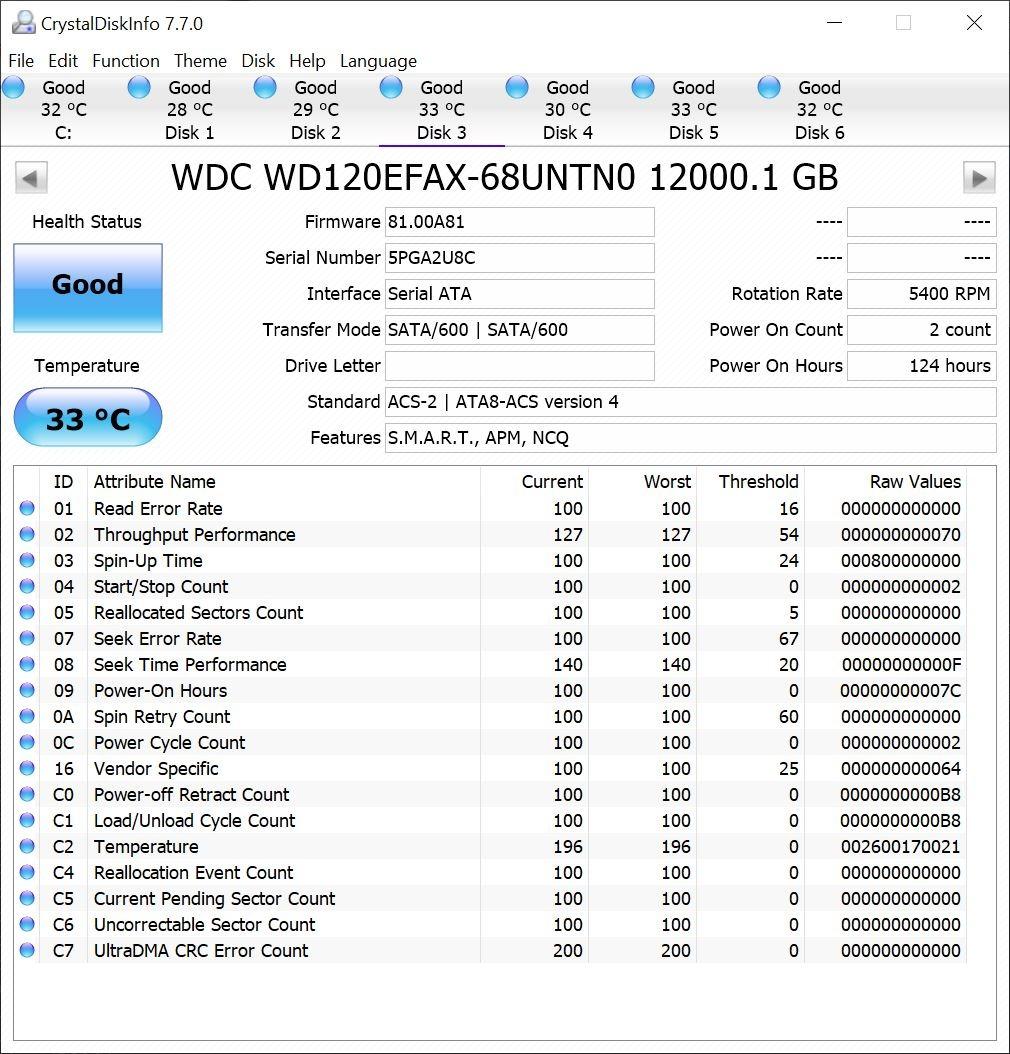Viewport: 1010px width, 1054px height.
Task: Click status orb for Uncorrectable Sector Count
Action: (27, 924)
